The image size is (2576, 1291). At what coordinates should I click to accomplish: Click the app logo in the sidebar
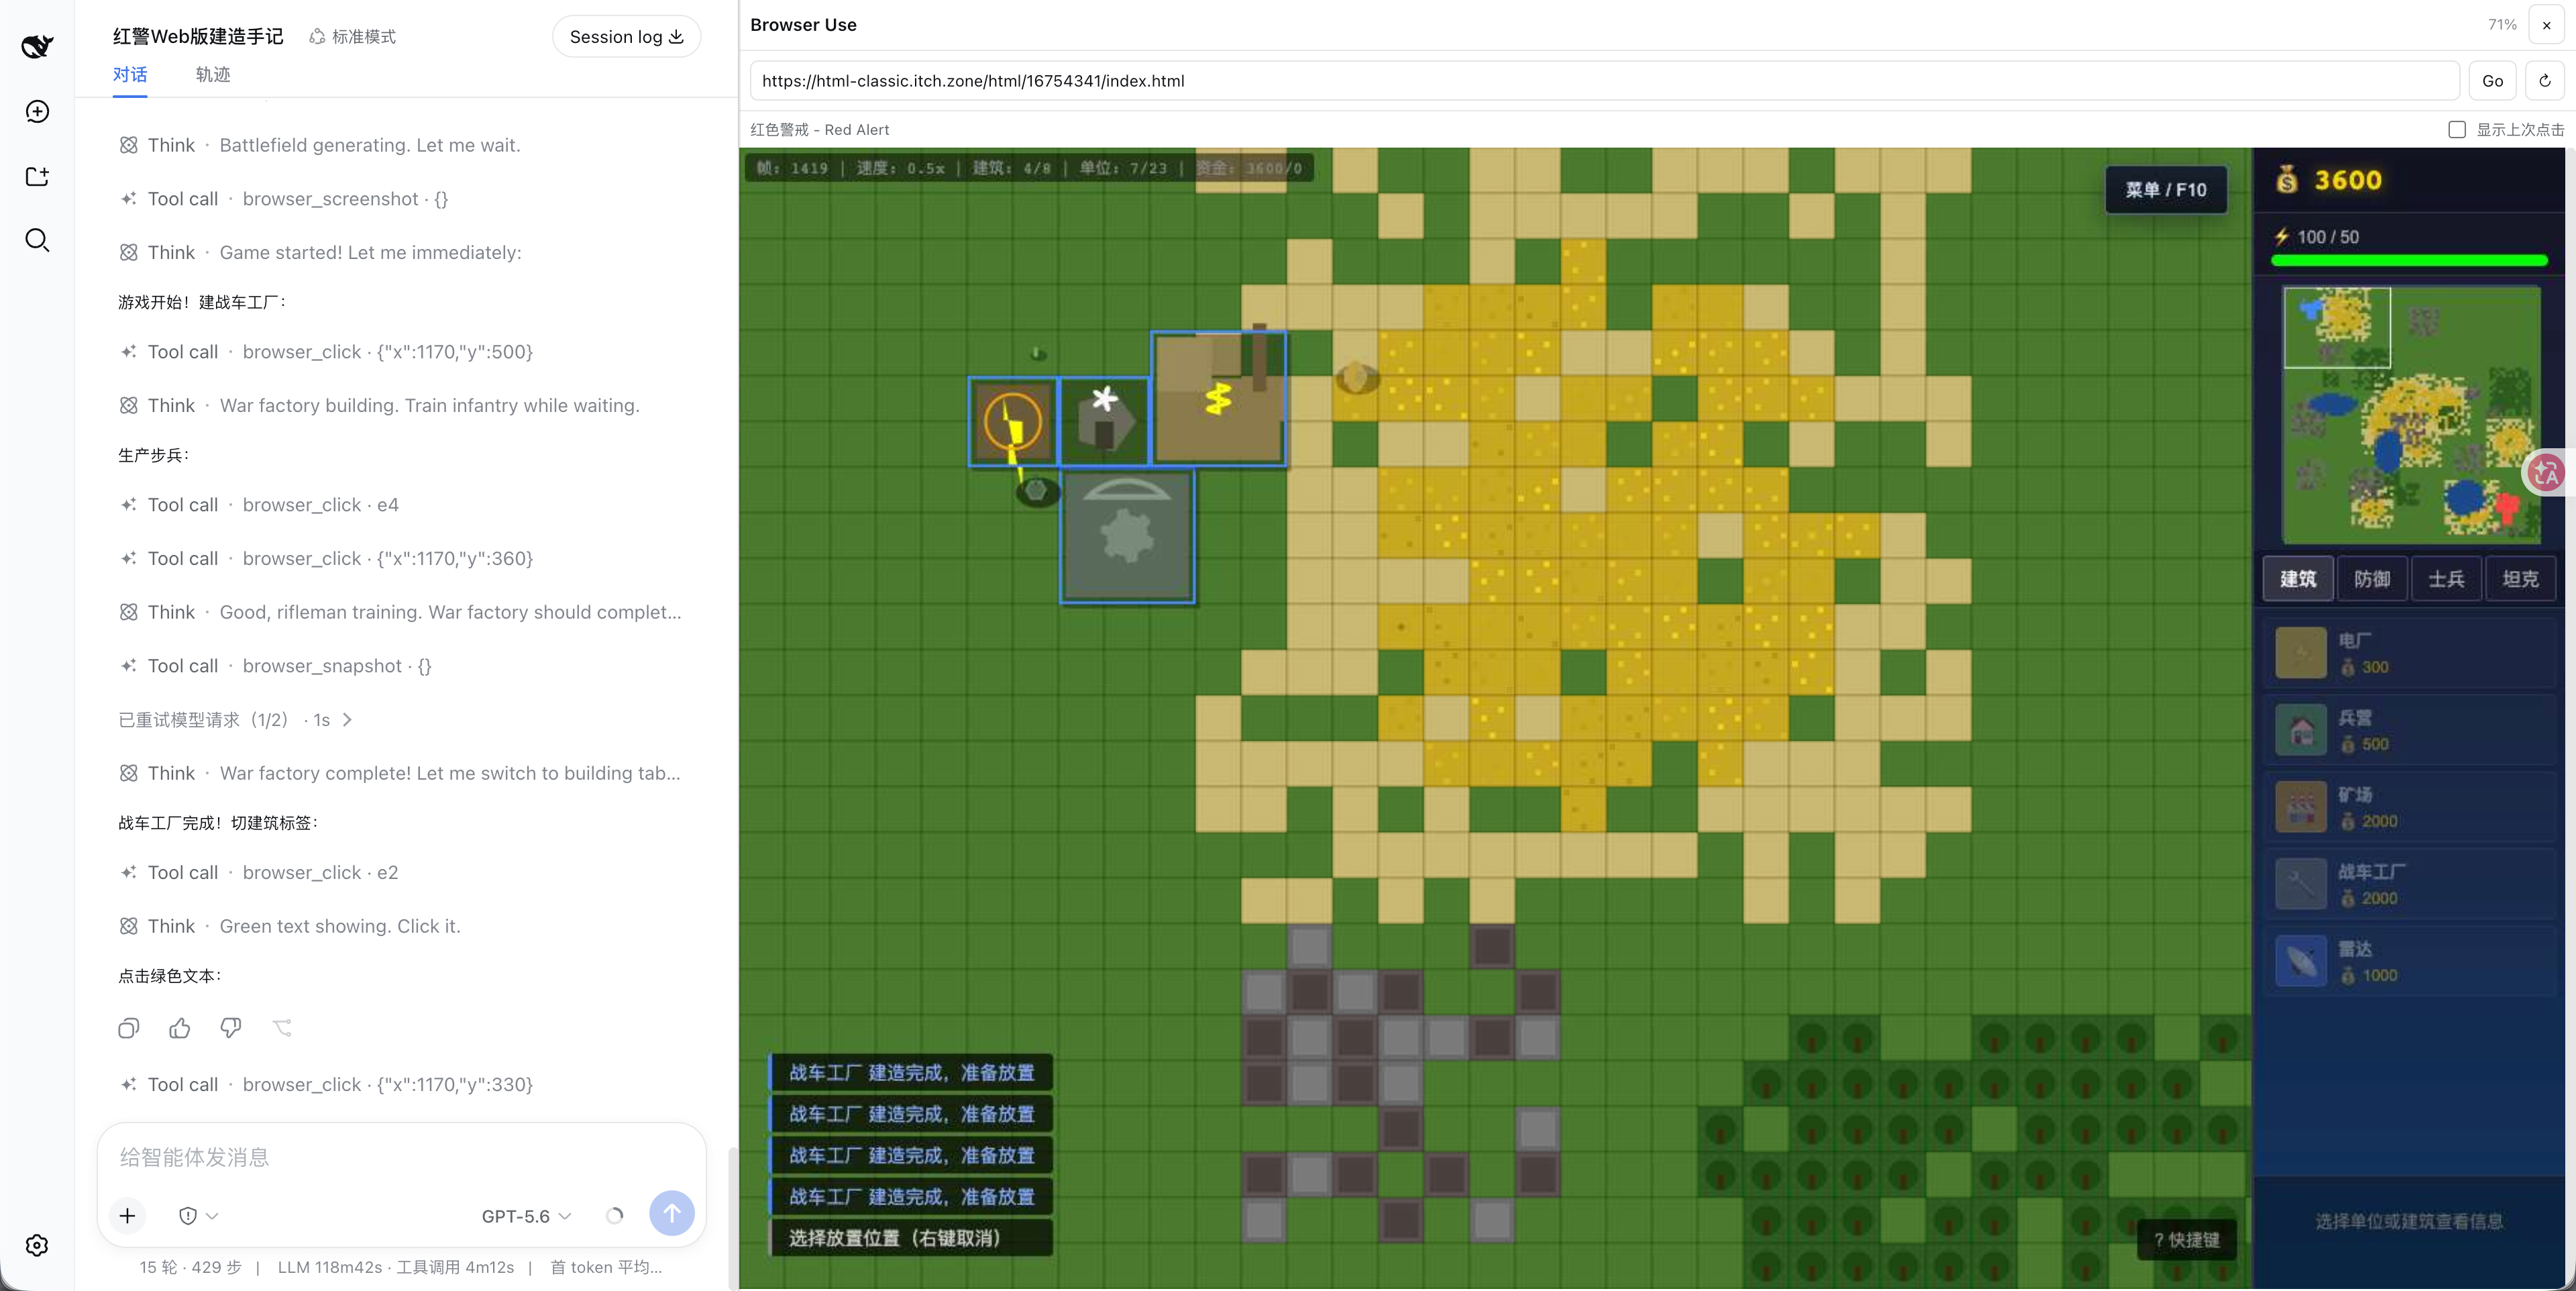click(37, 46)
